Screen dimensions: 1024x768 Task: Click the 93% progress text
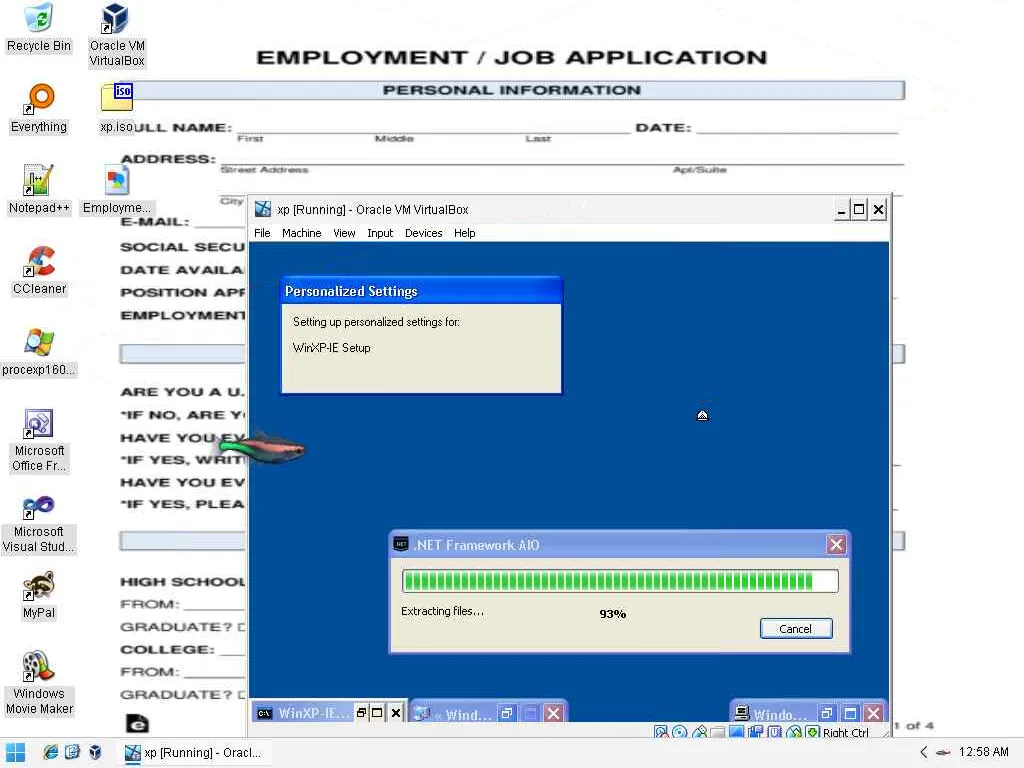613,614
